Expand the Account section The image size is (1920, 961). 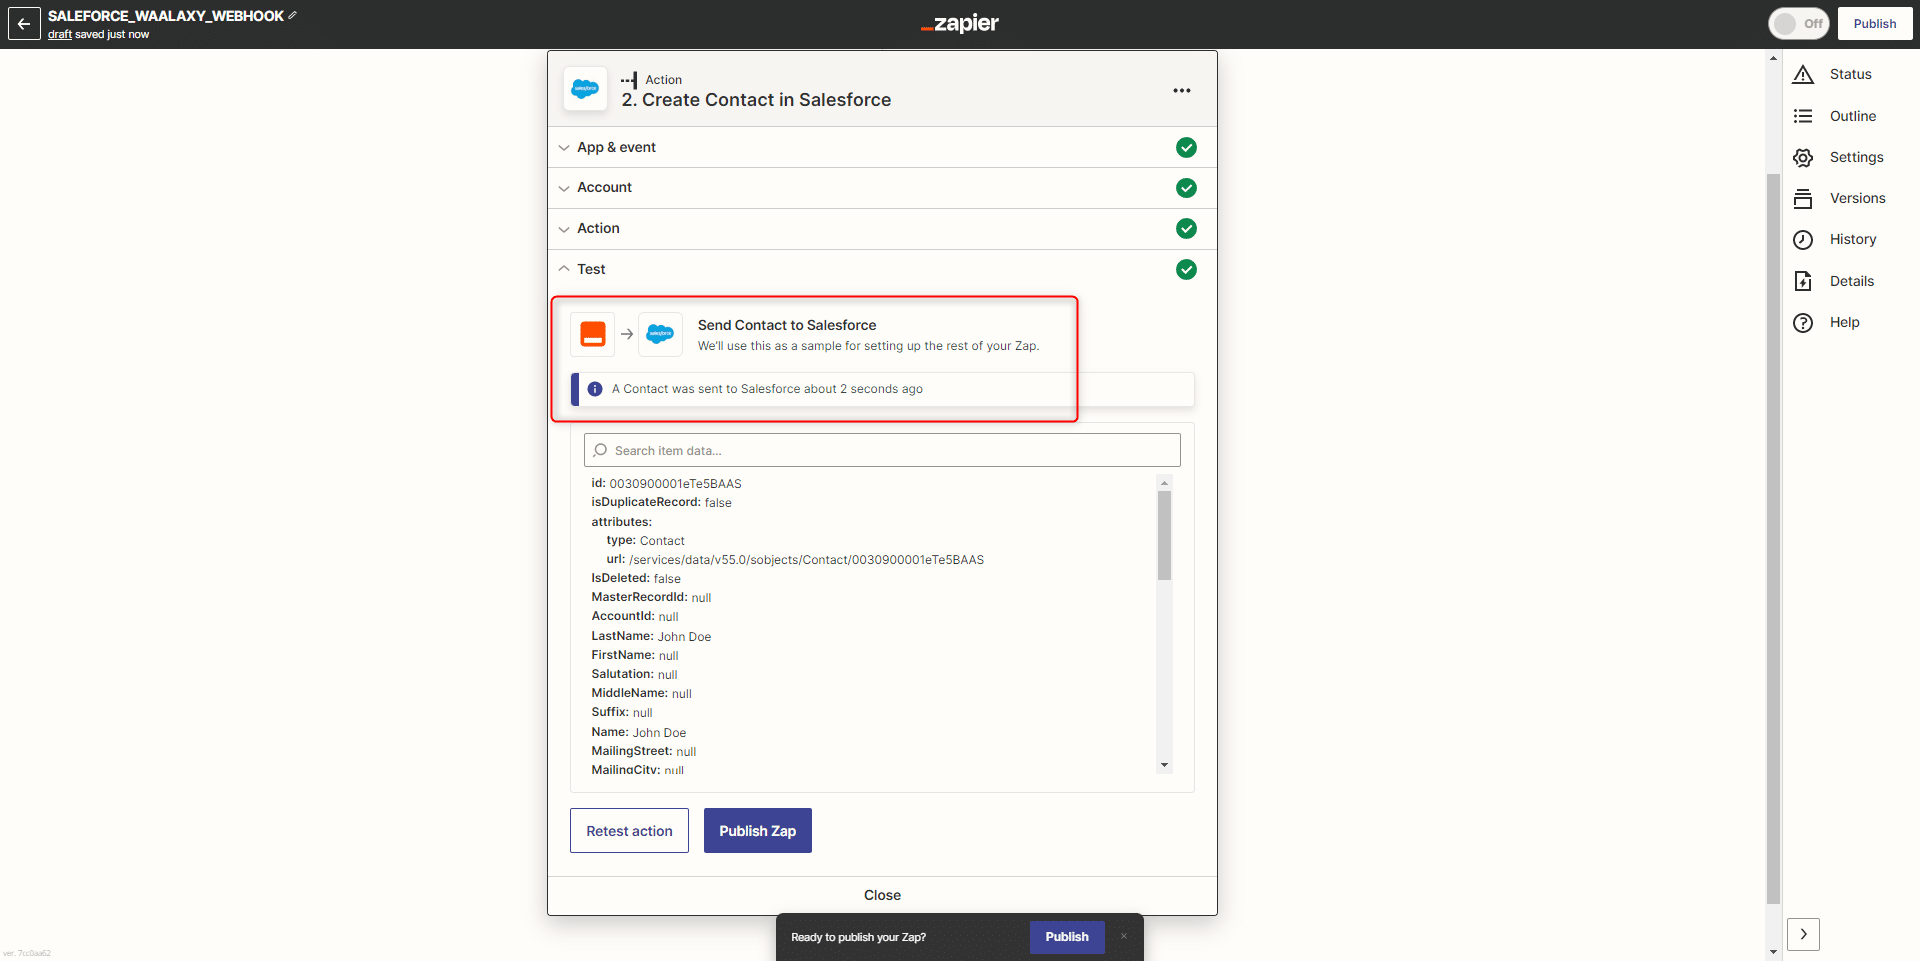882,188
